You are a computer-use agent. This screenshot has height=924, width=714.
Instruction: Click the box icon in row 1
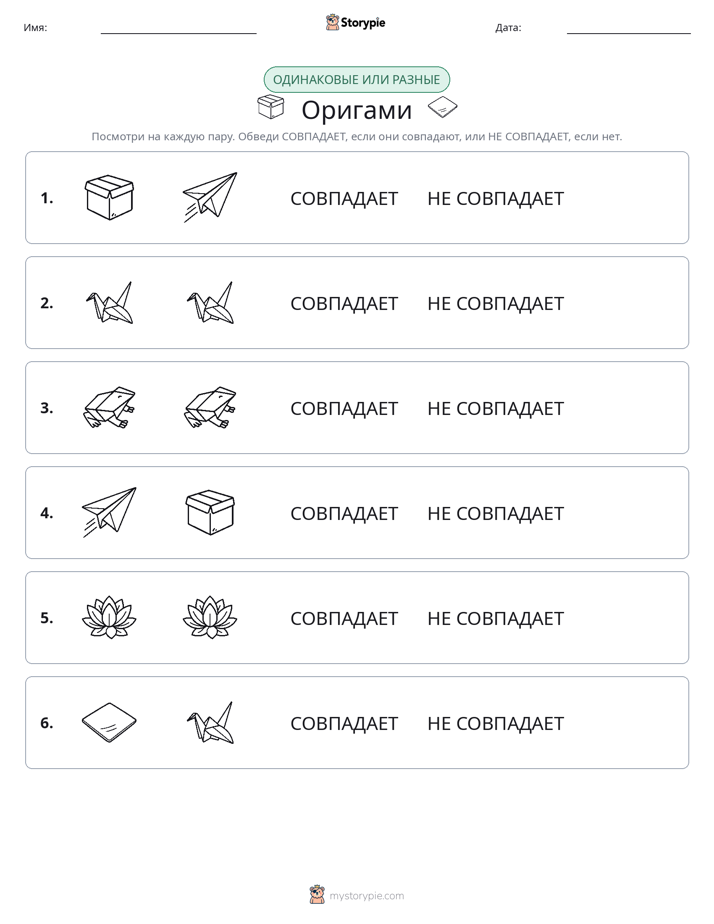[x=109, y=197]
